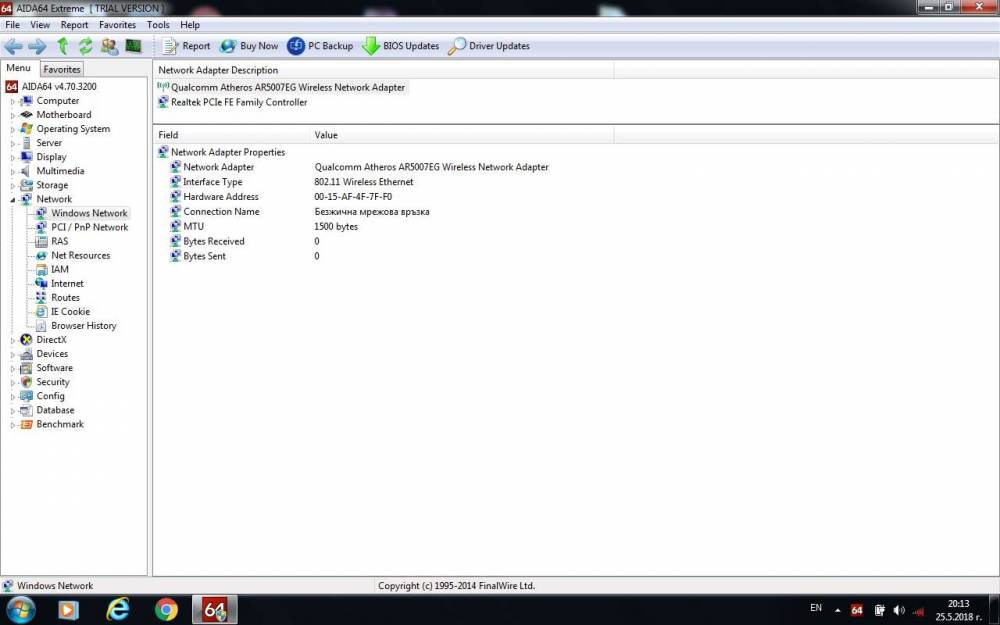1000x625 pixels.
Task: Go back with the blue left arrow
Action: click(13, 46)
